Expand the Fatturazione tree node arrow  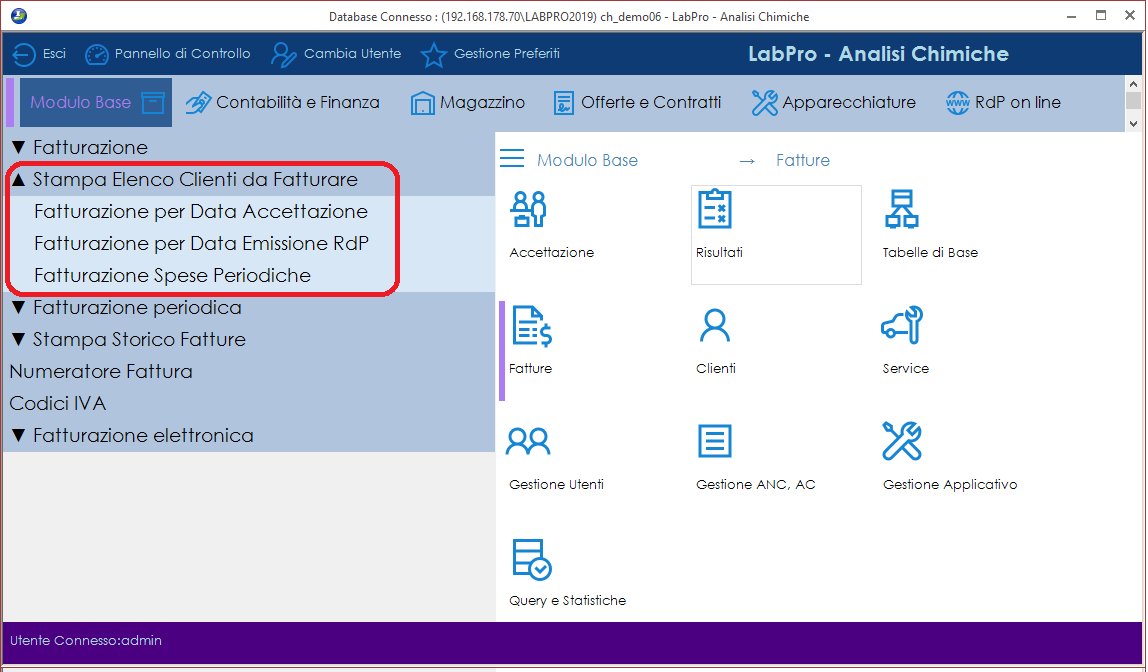(19, 147)
